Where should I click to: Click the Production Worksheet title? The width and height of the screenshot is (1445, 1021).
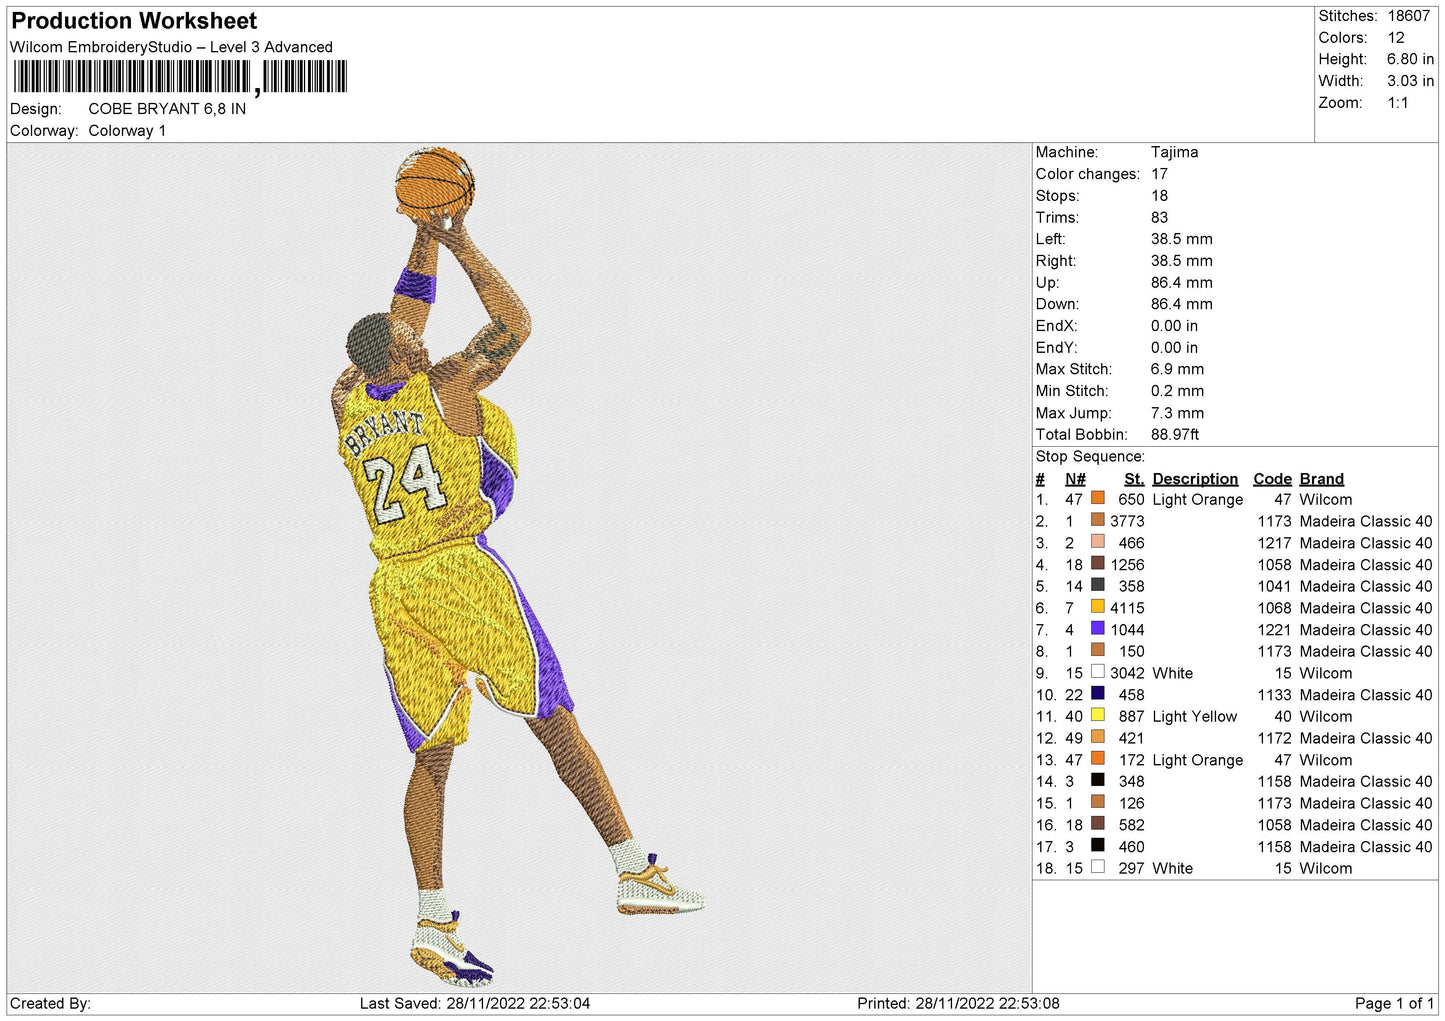[134, 21]
